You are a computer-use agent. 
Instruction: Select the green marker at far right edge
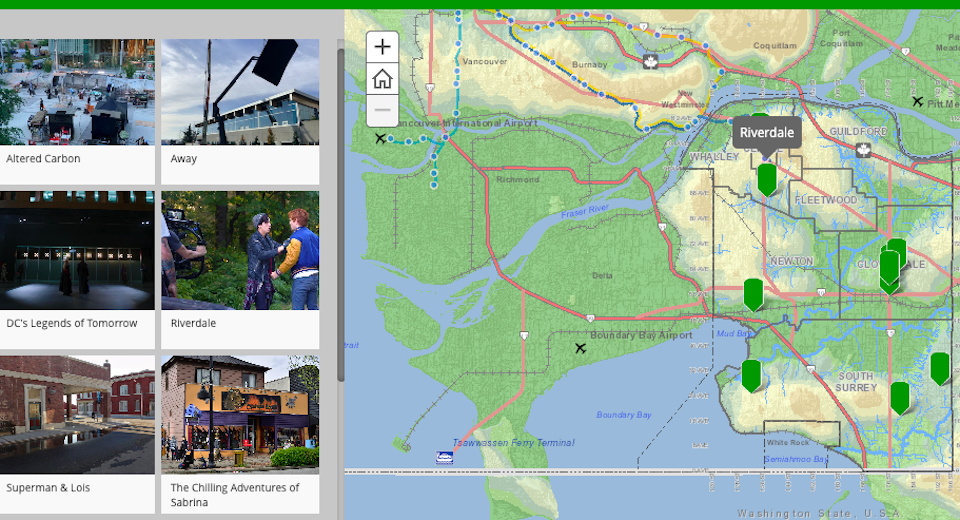tap(940, 369)
